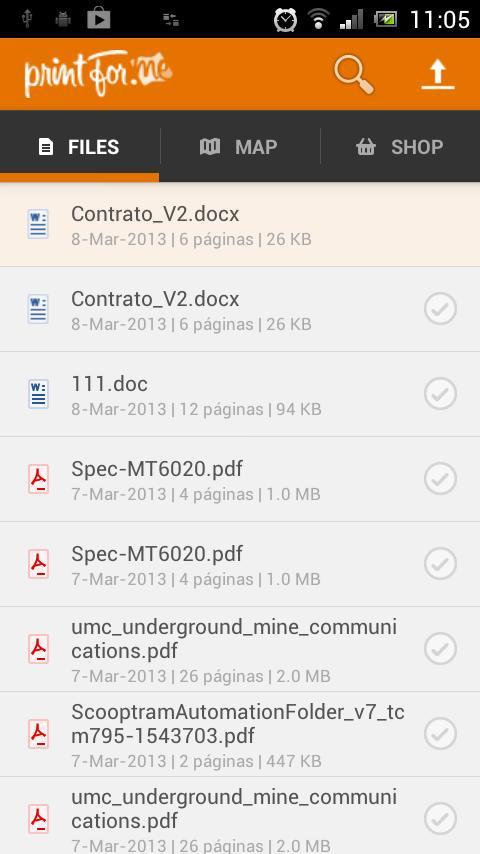Tap the printfor.me logo
The width and height of the screenshot is (480, 854).
pyautogui.click(x=98, y=75)
